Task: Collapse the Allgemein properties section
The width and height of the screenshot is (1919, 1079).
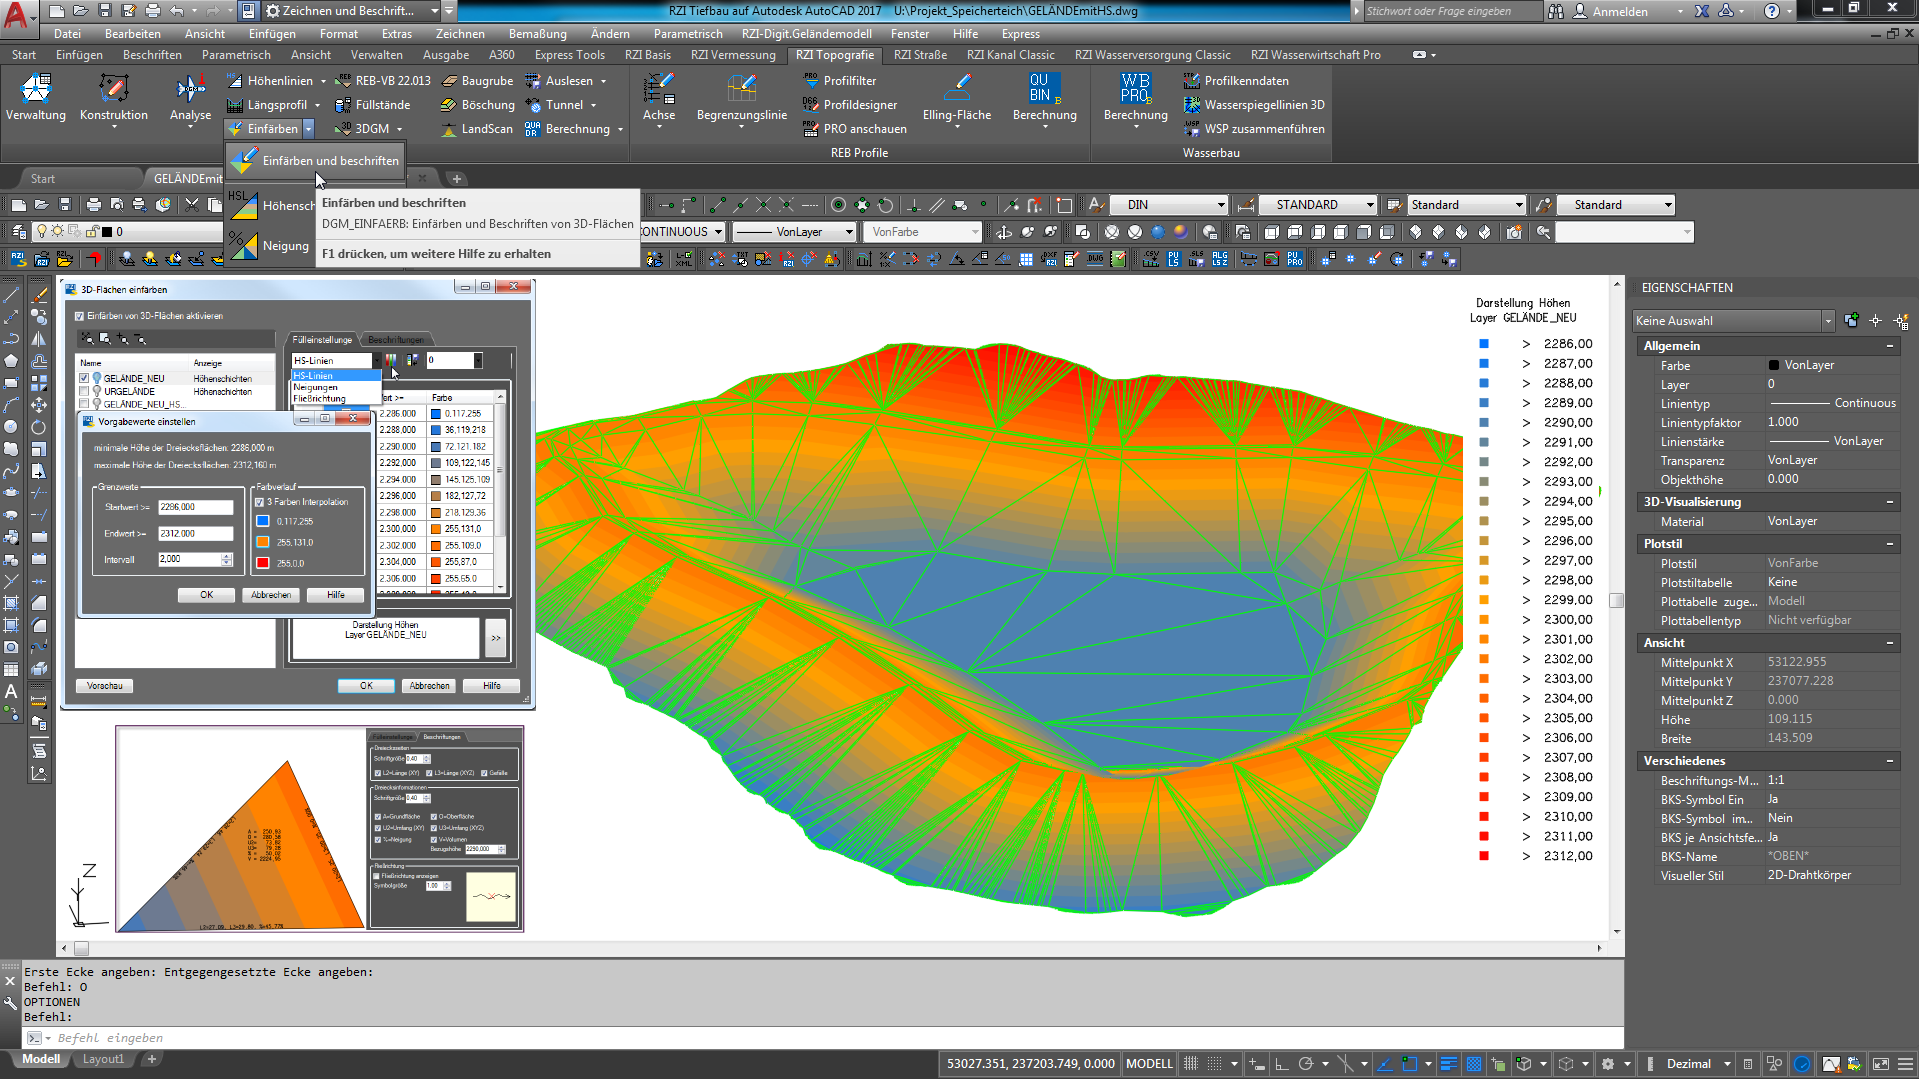Action: pyautogui.click(x=1889, y=346)
